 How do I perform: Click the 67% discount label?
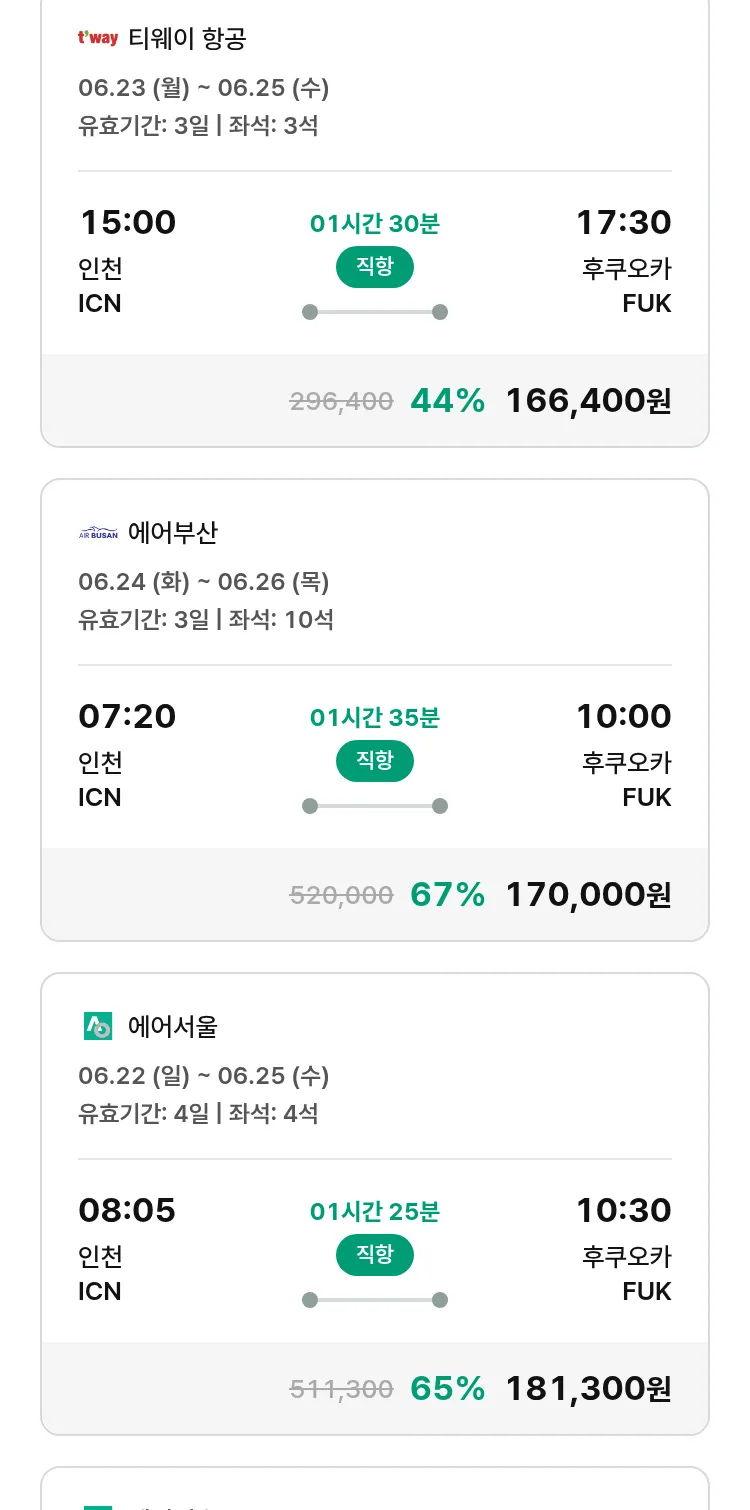[x=447, y=895]
